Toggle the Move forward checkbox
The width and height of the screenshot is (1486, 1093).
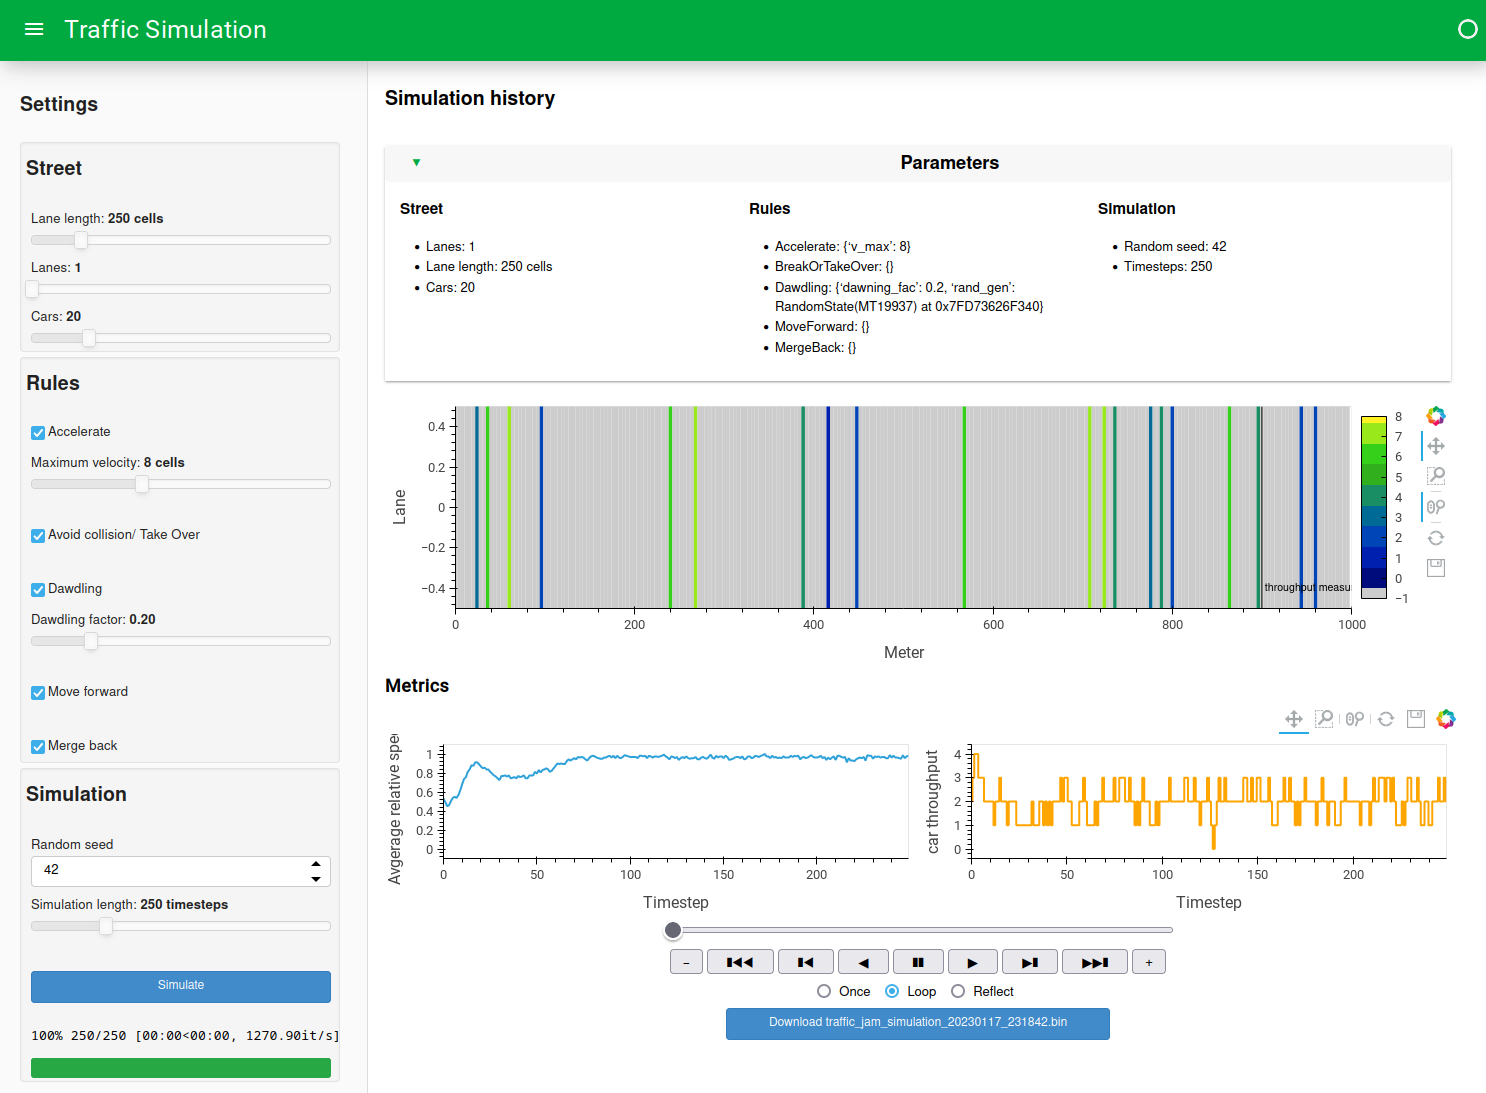[x=38, y=693]
